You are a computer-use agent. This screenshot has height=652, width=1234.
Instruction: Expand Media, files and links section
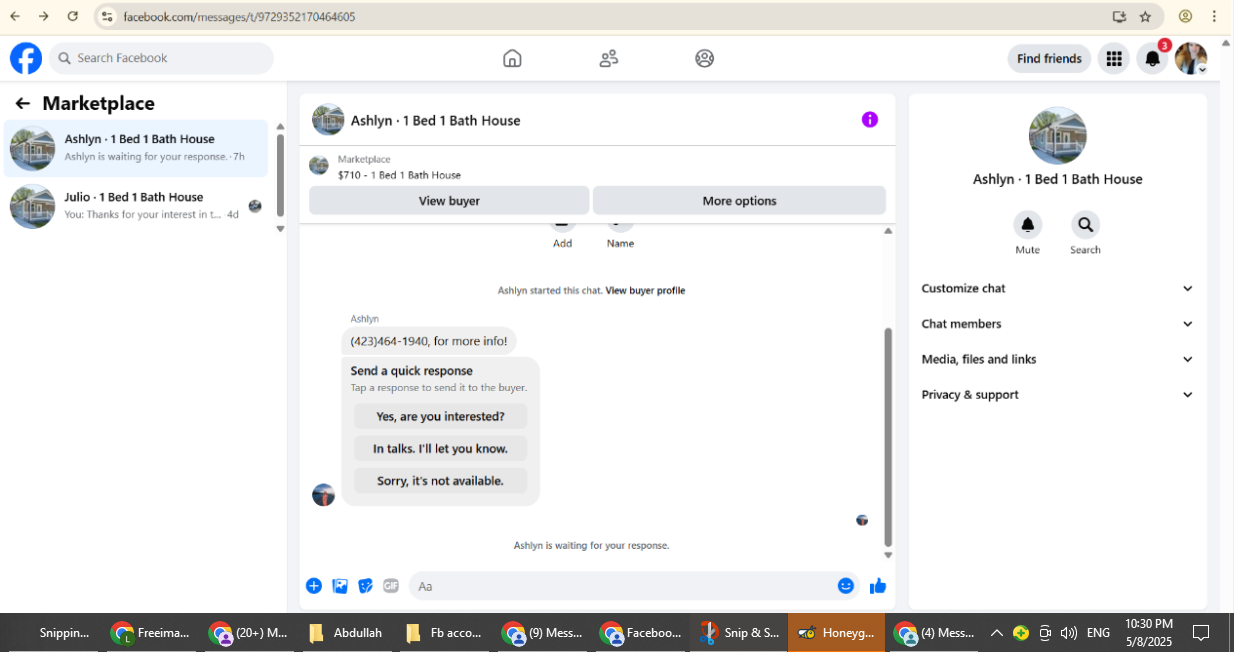click(x=1057, y=359)
